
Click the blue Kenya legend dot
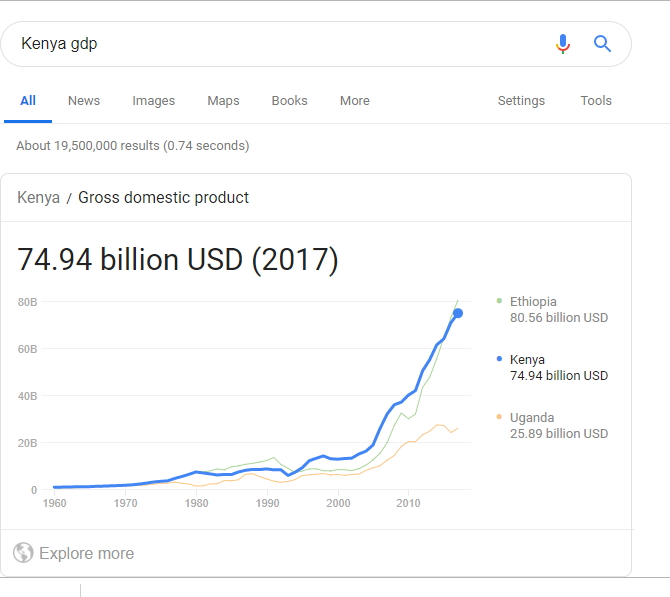coord(499,359)
